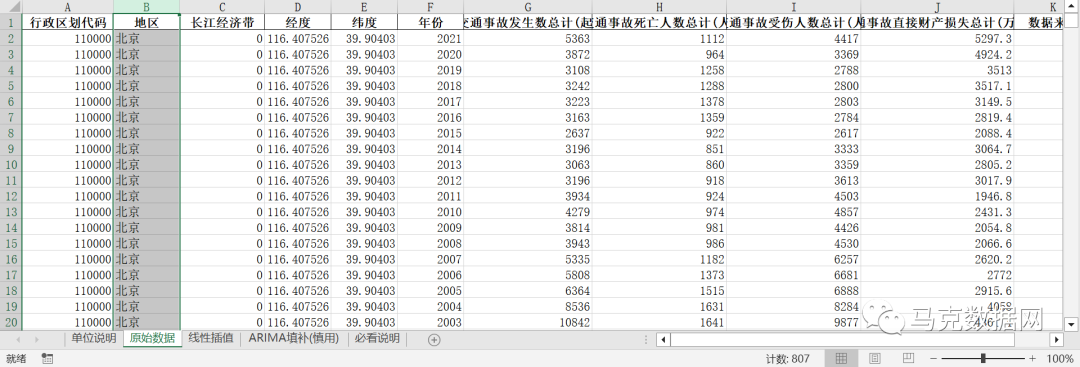The height and width of the screenshot is (367, 1080).
Task: Select the year cell 2008
Action: (430, 243)
